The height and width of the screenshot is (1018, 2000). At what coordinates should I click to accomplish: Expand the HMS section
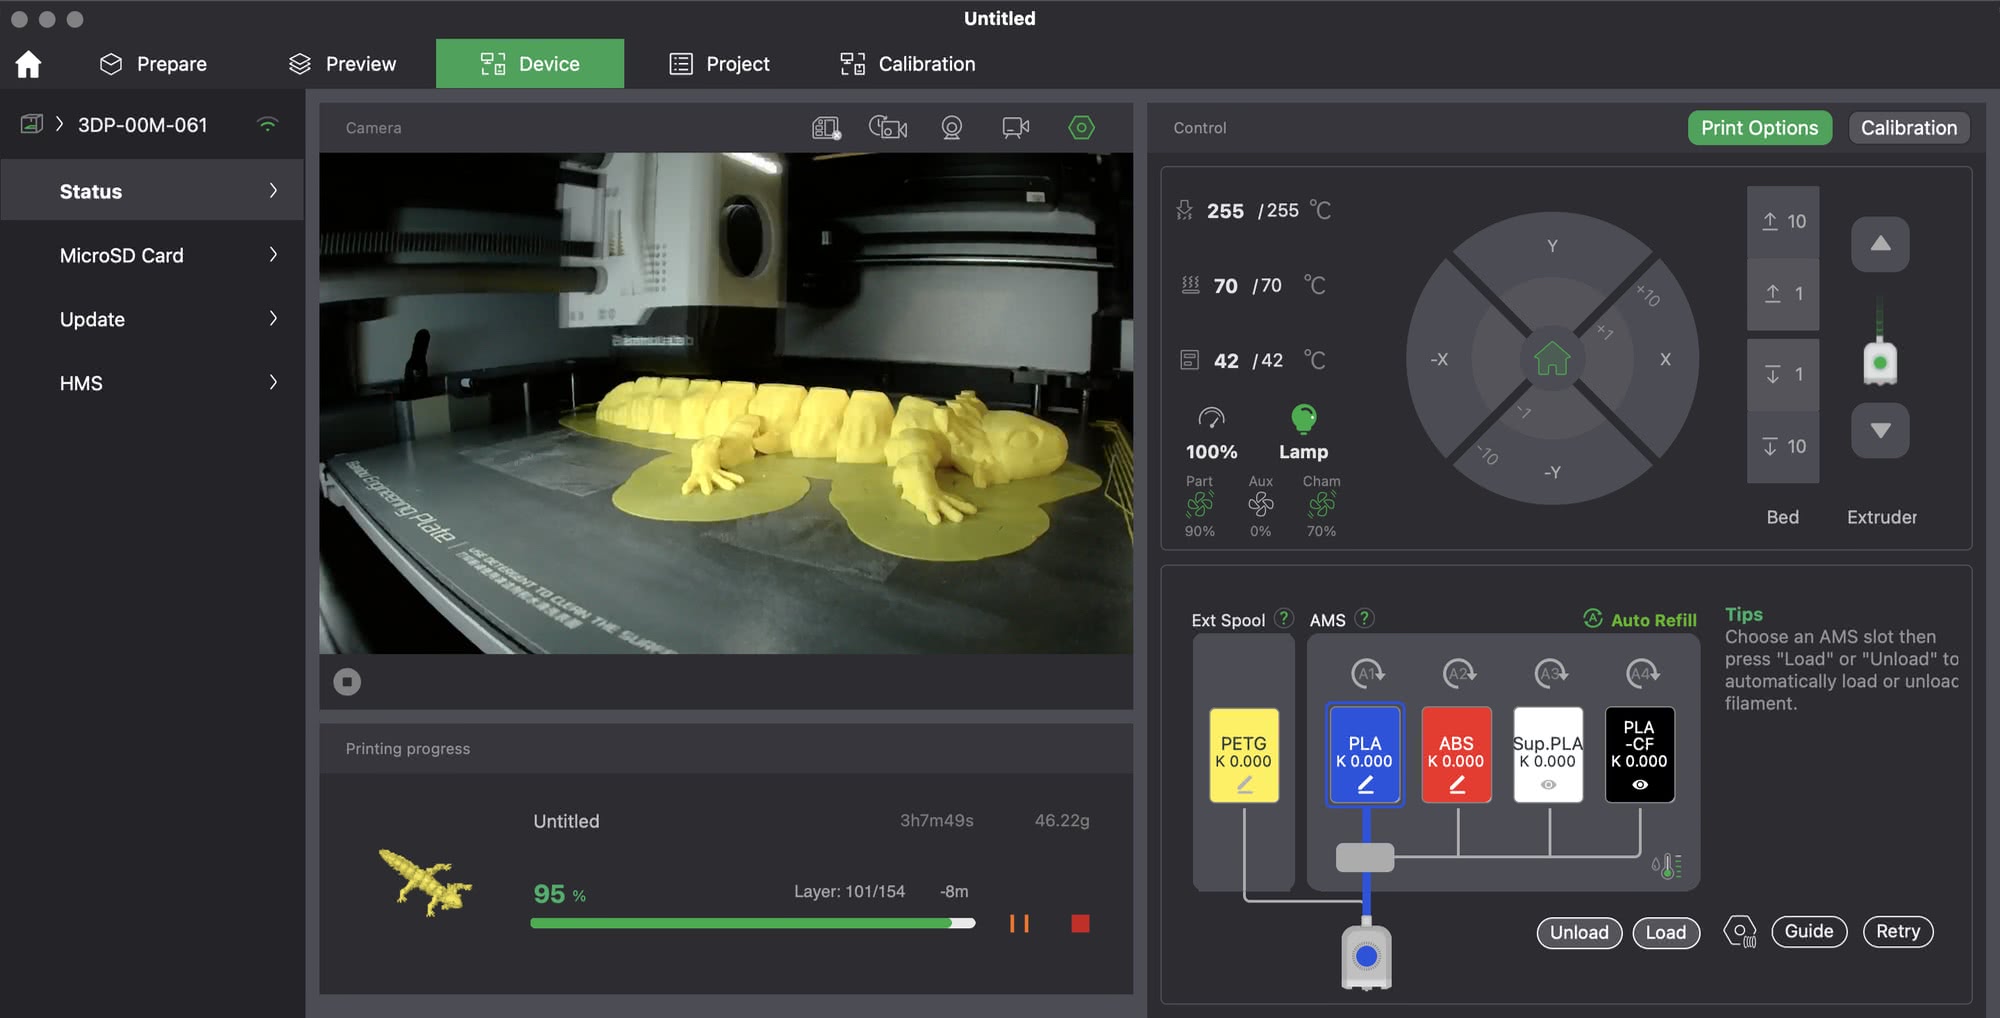pos(152,383)
